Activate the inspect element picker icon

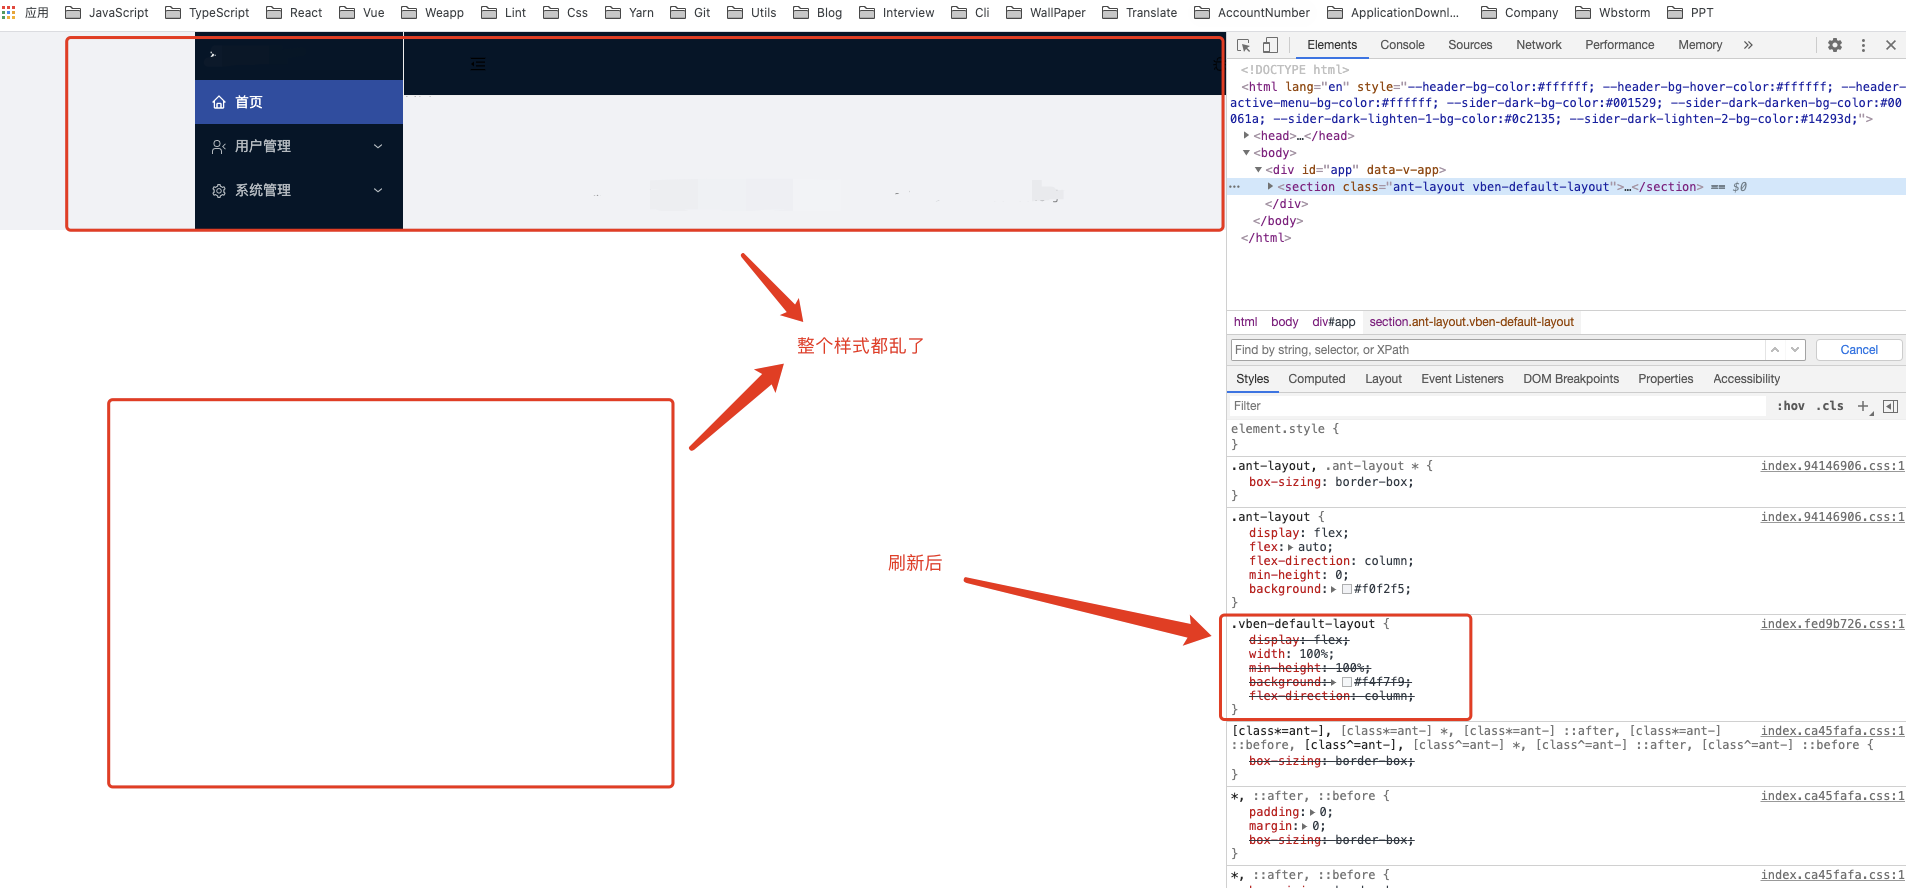tap(1244, 45)
